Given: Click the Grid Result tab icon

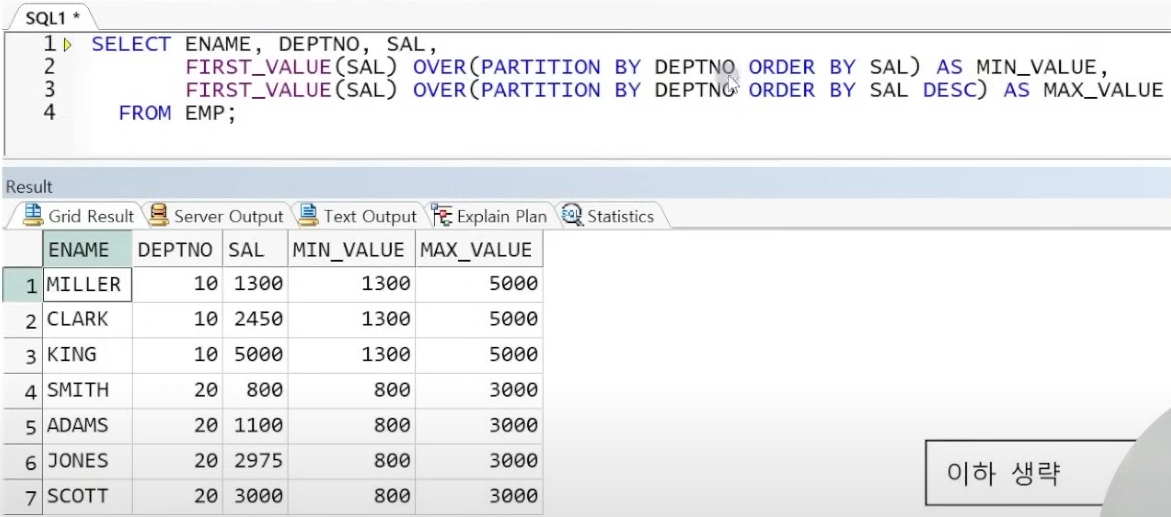Looking at the screenshot, I should coord(33,215).
